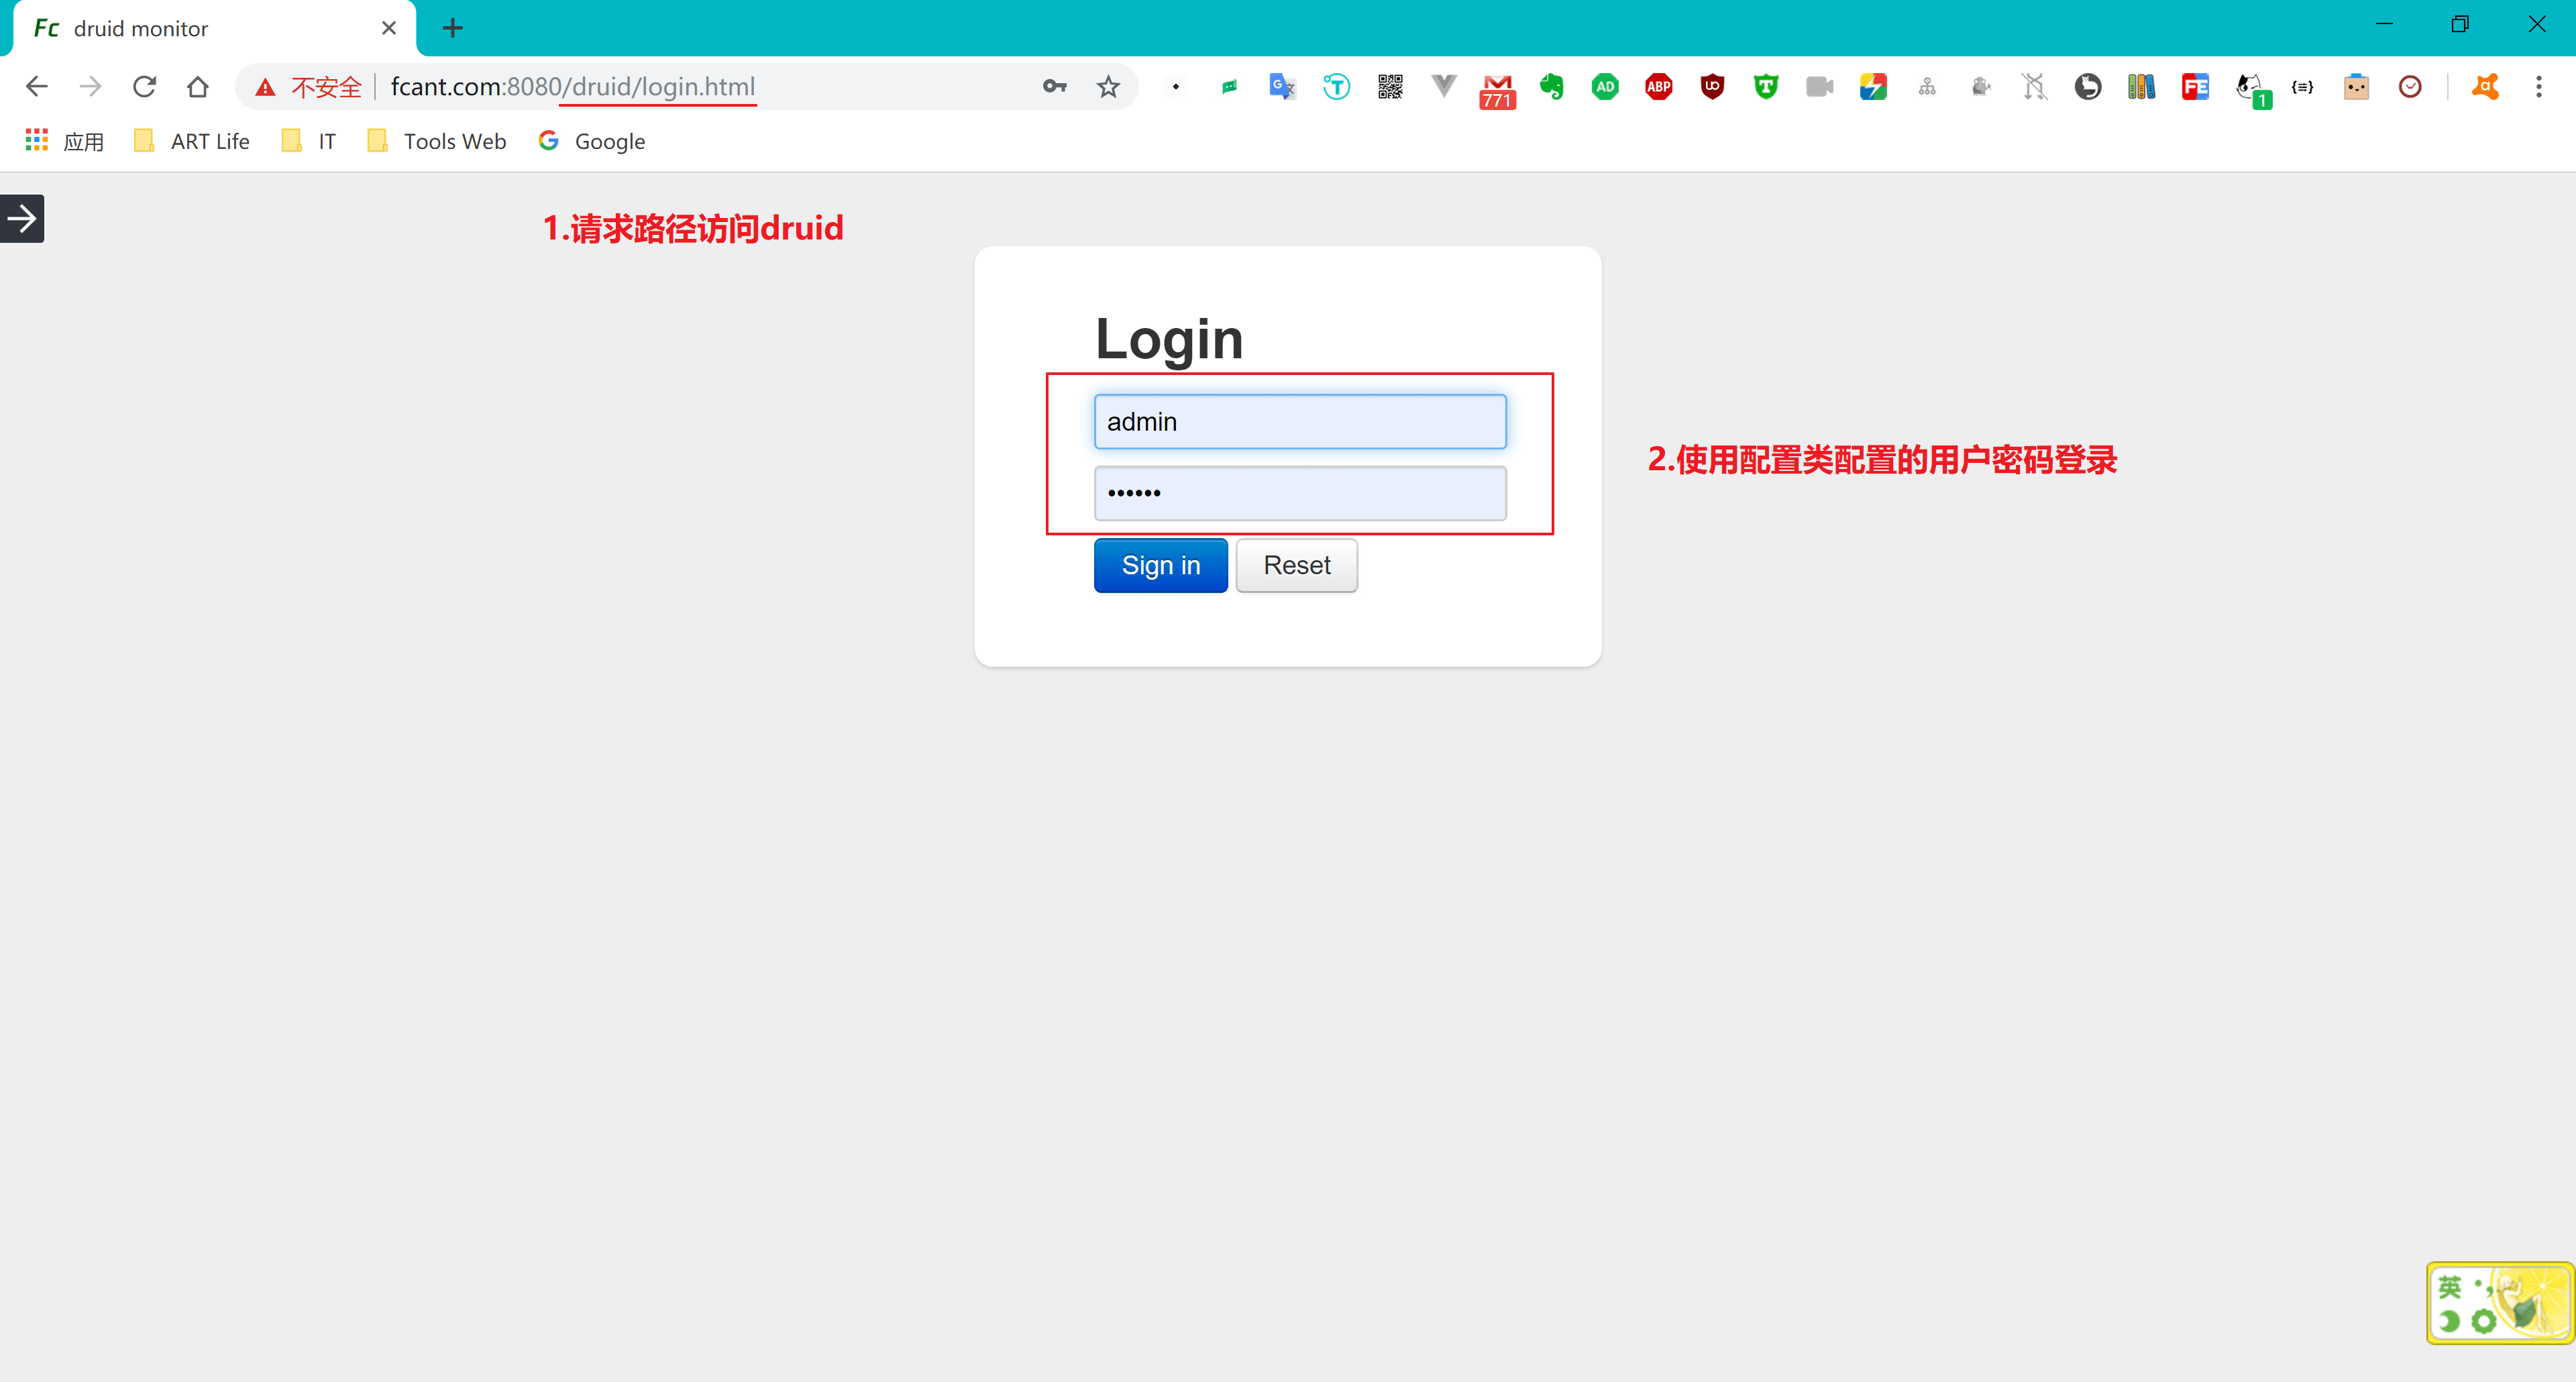Click the saved password key icon
This screenshot has width=2576, height=1382.
coord(1054,87)
